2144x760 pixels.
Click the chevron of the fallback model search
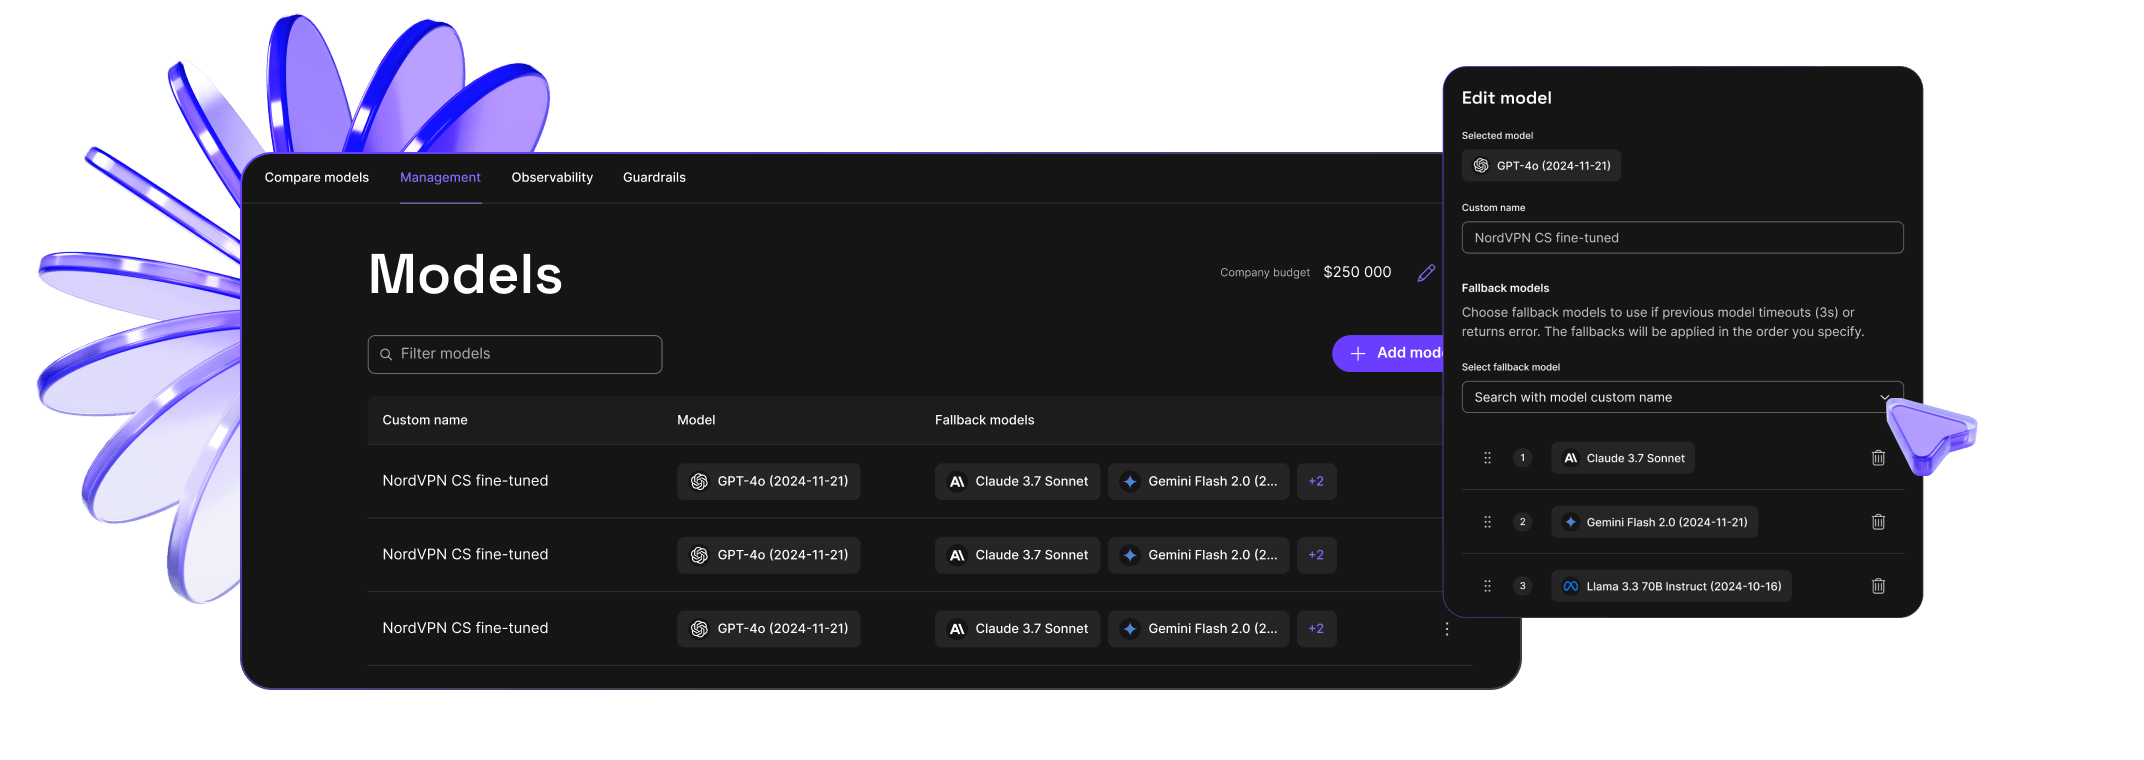pyautogui.click(x=1884, y=397)
